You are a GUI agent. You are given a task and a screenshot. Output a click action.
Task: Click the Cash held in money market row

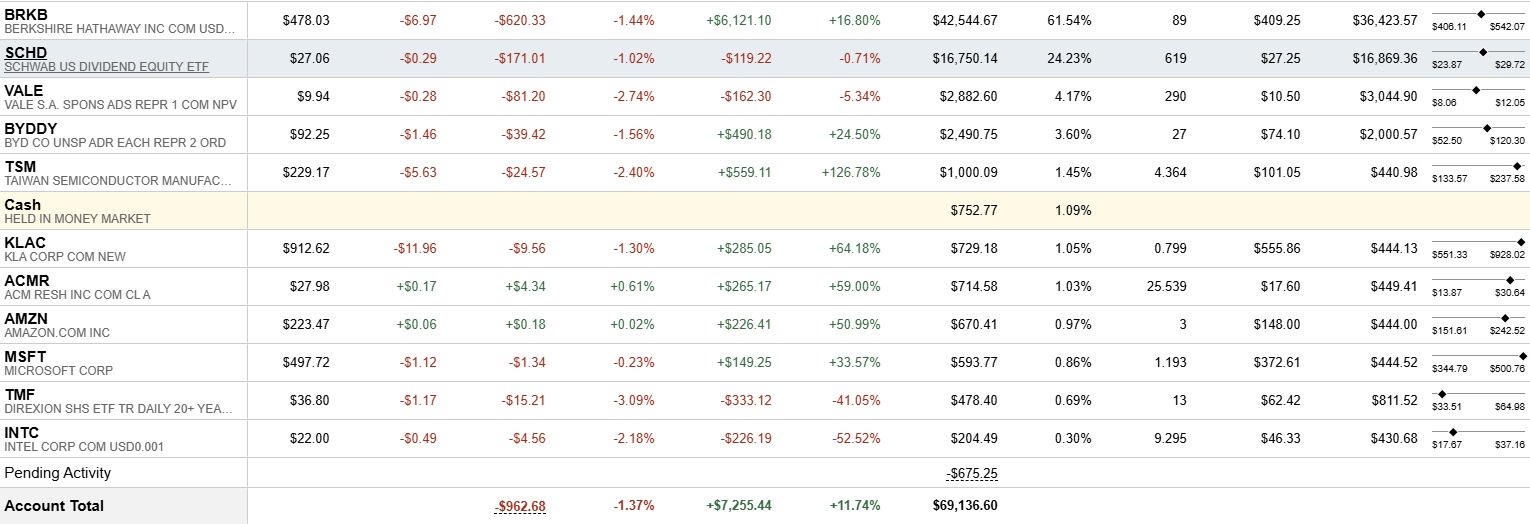click(x=765, y=211)
